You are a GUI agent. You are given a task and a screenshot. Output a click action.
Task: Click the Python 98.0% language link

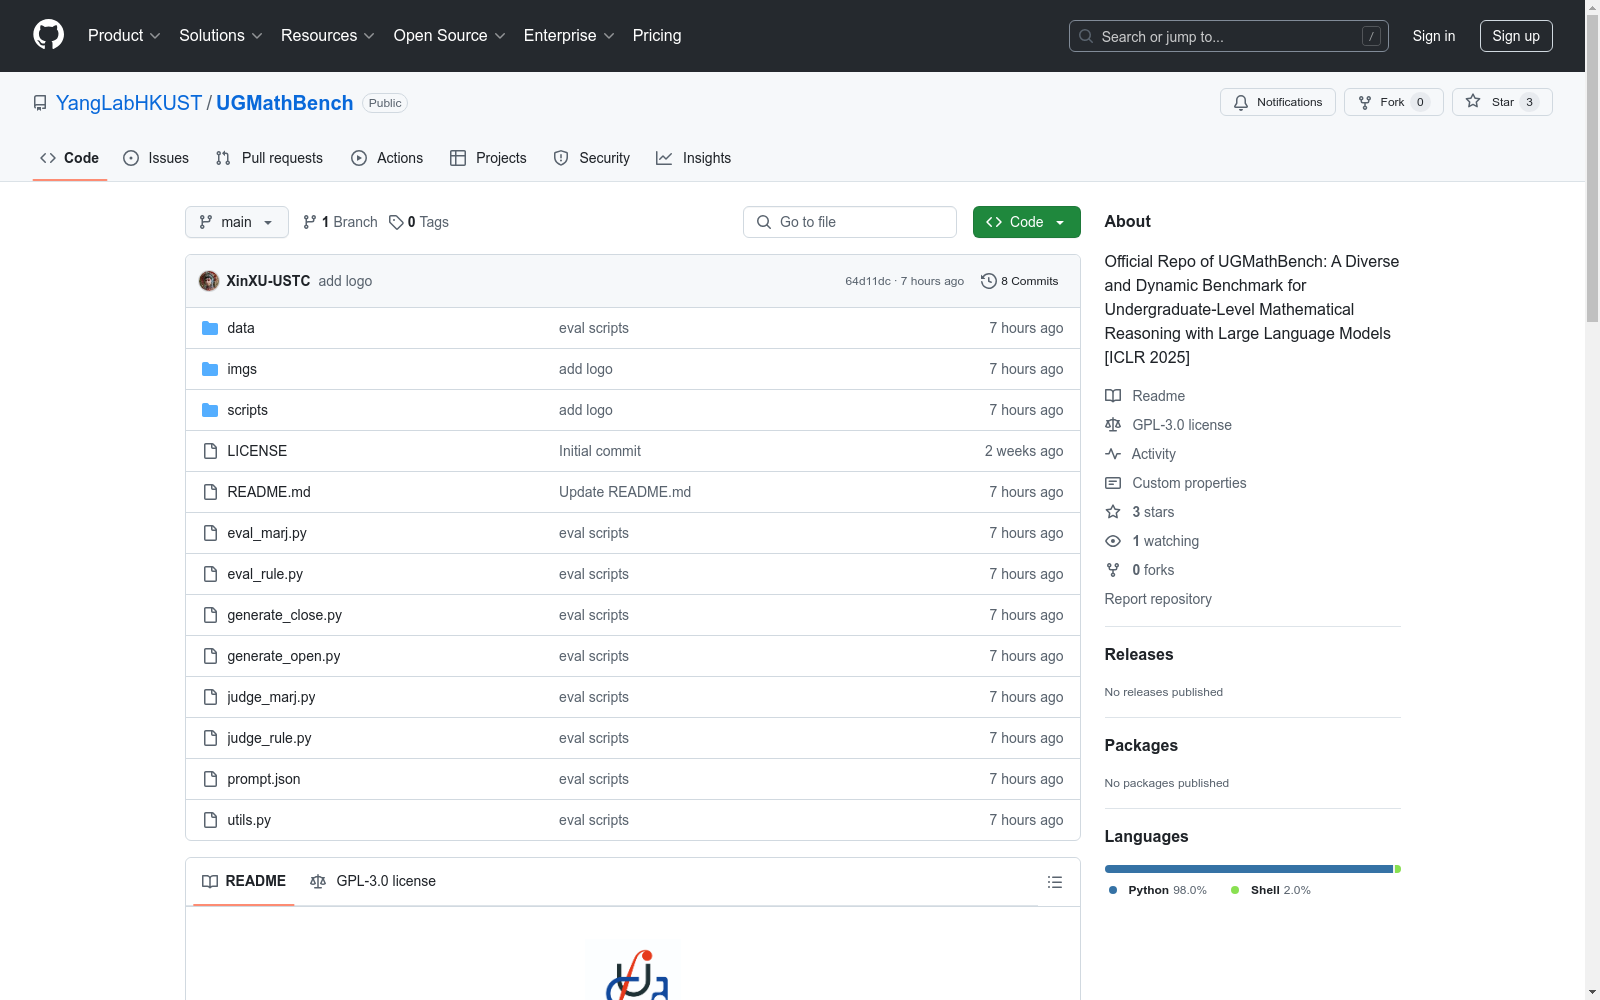pyautogui.click(x=1158, y=890)
